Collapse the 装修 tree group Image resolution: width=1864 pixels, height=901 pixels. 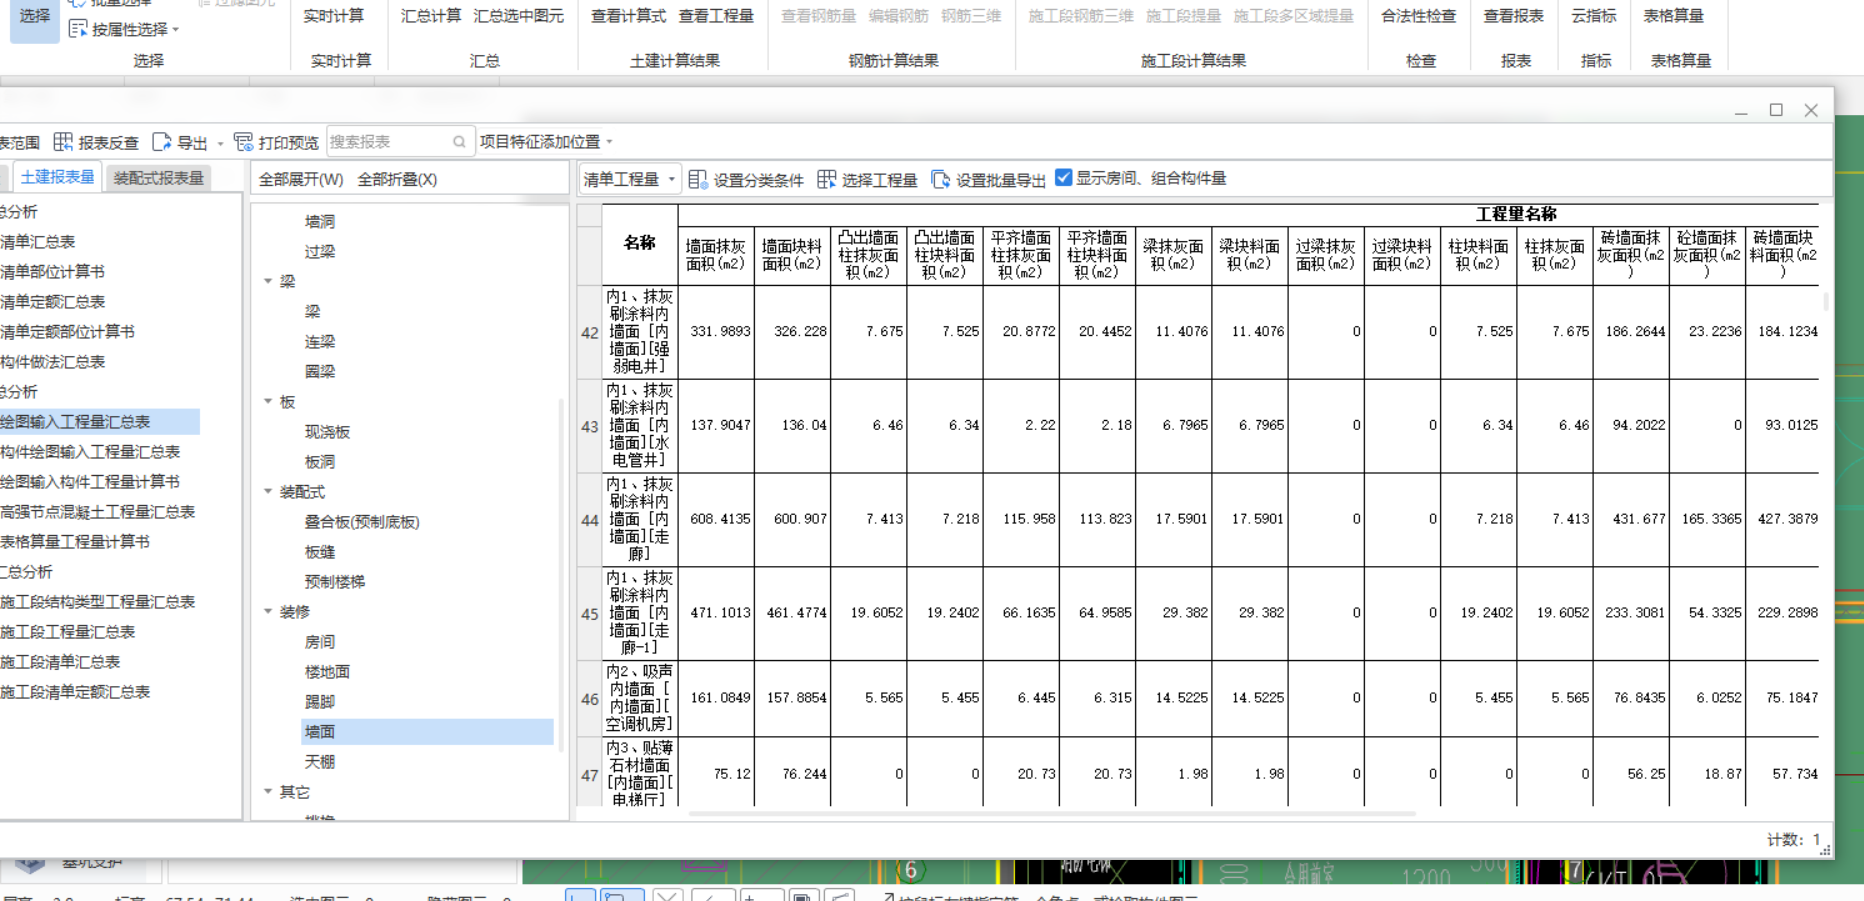point(268,611)
